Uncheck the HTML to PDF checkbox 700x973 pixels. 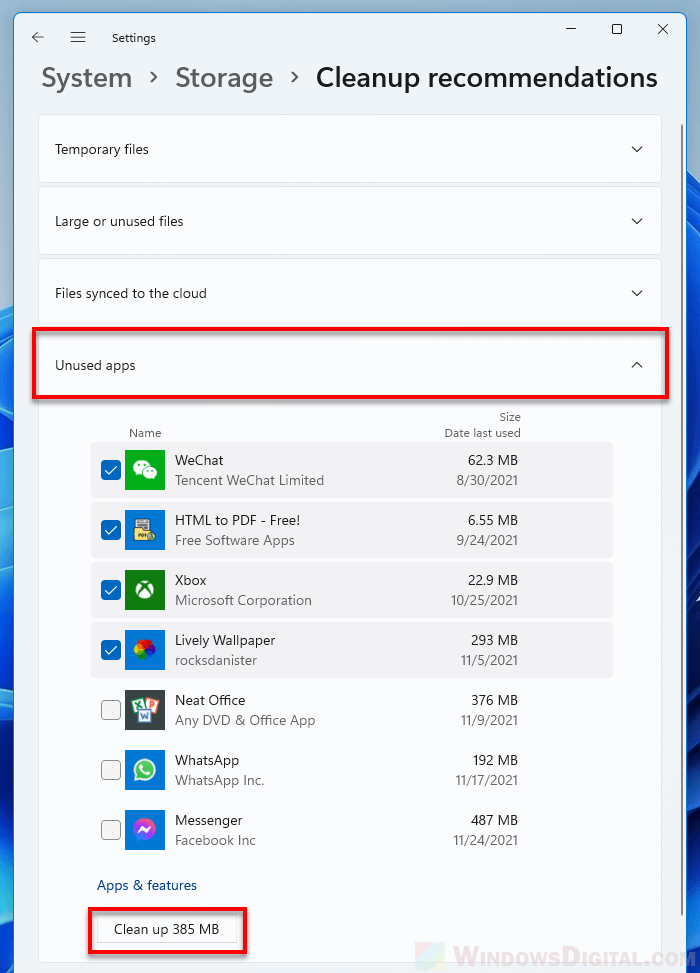point(111,530)
